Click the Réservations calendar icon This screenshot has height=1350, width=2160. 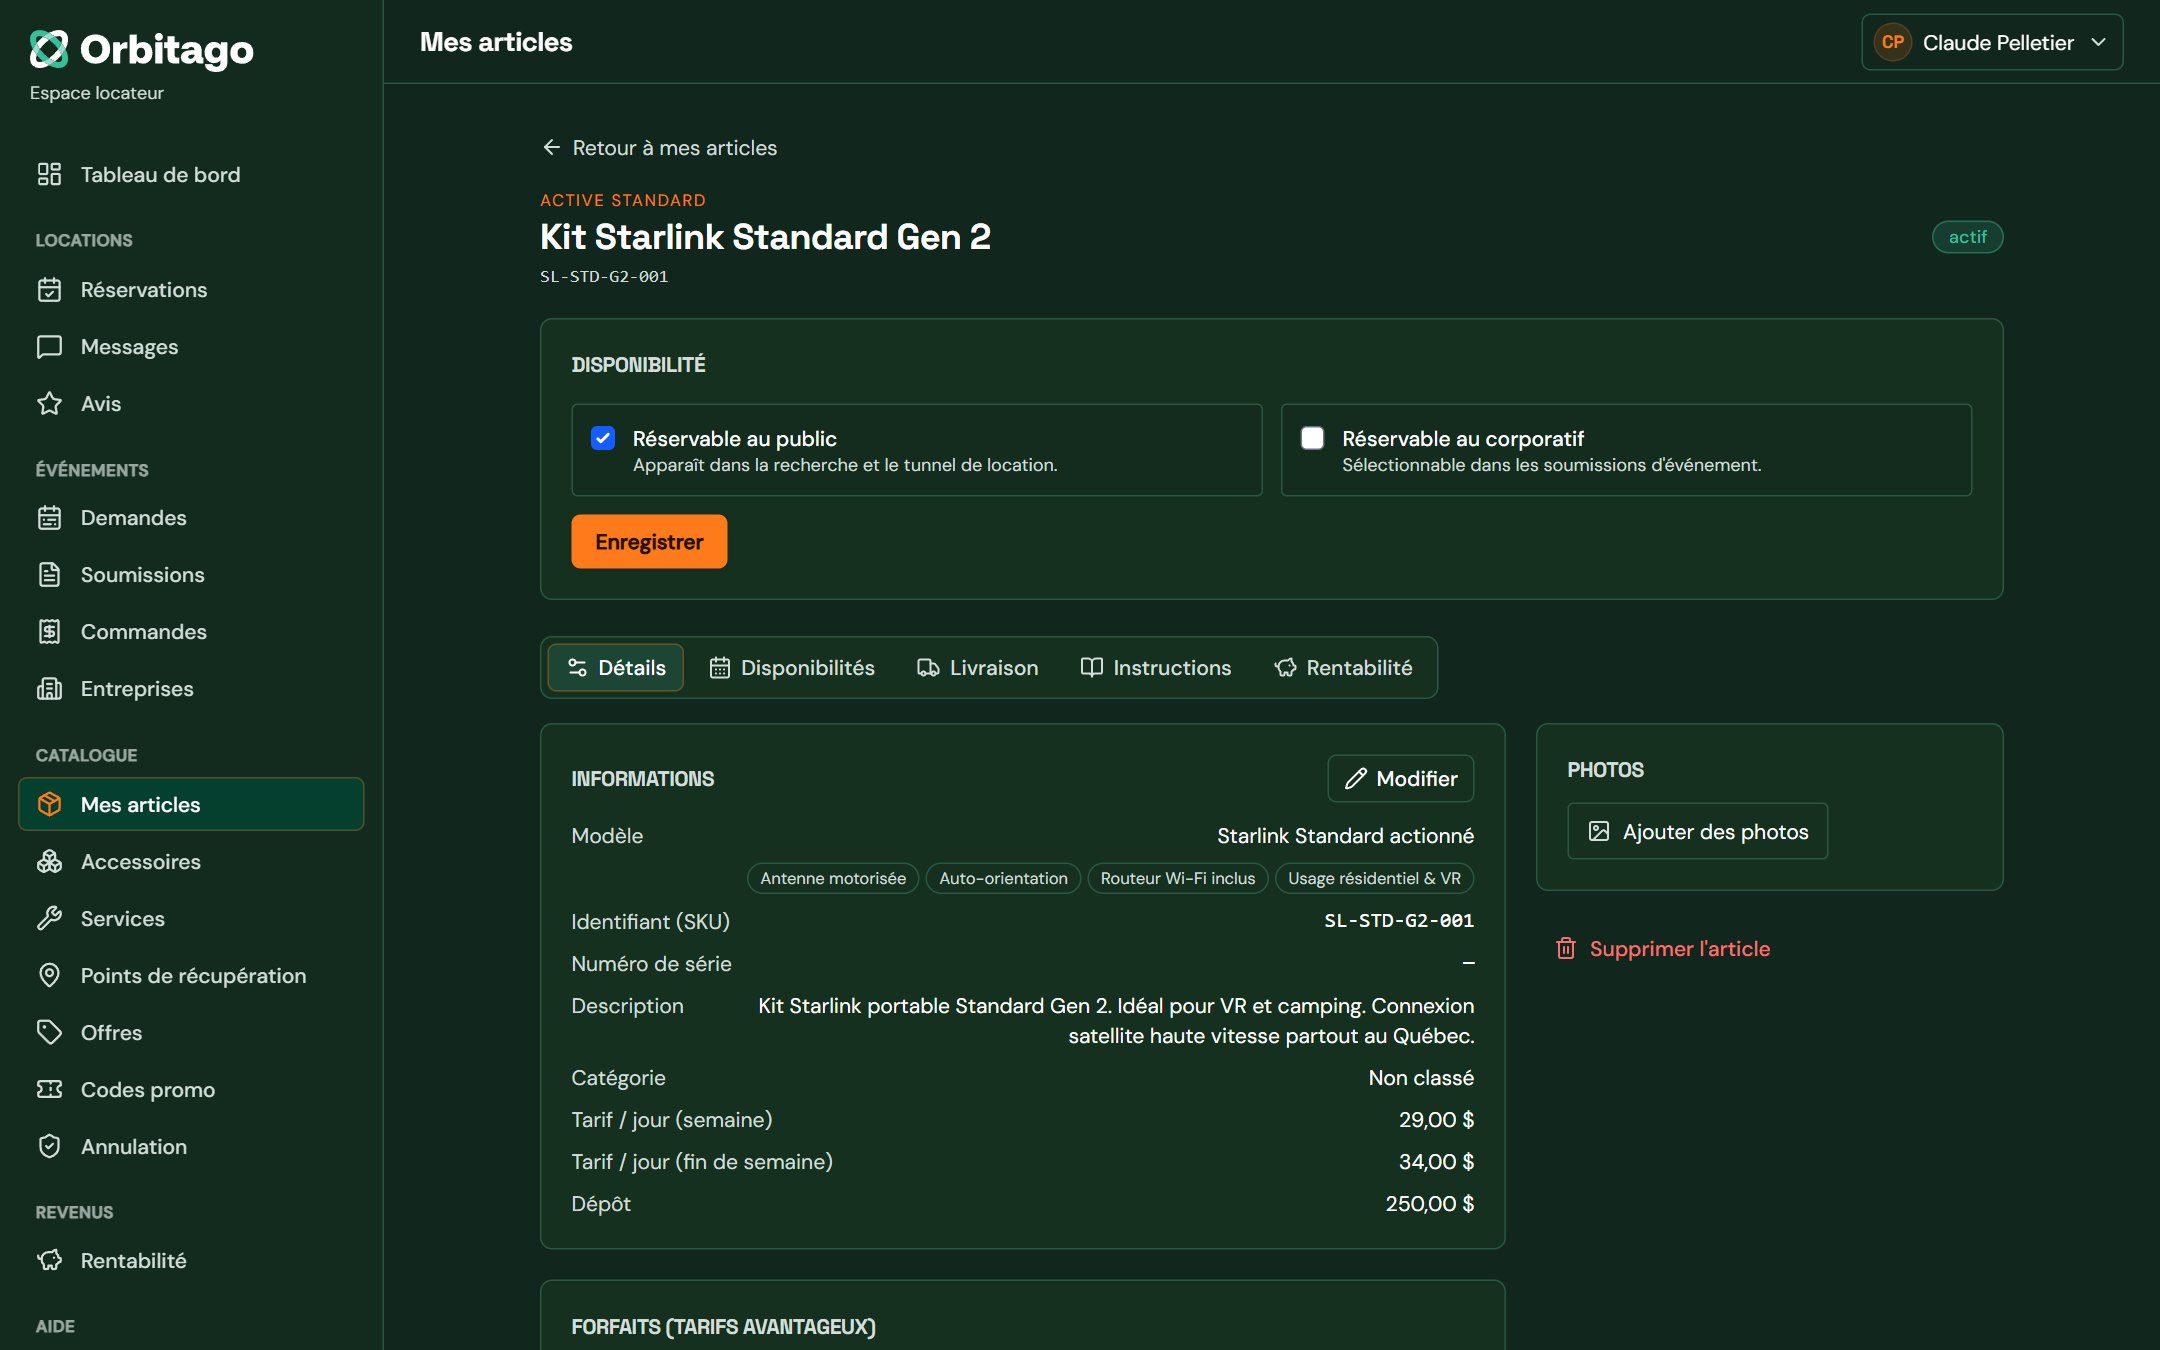tap(49, 290)
